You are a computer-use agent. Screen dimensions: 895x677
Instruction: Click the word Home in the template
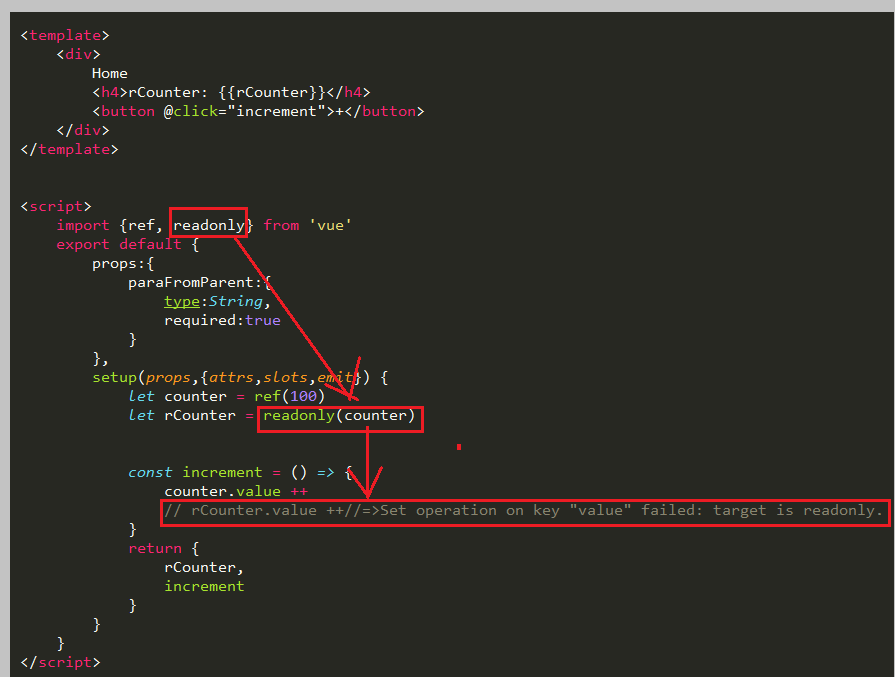(x=110, y=74)
